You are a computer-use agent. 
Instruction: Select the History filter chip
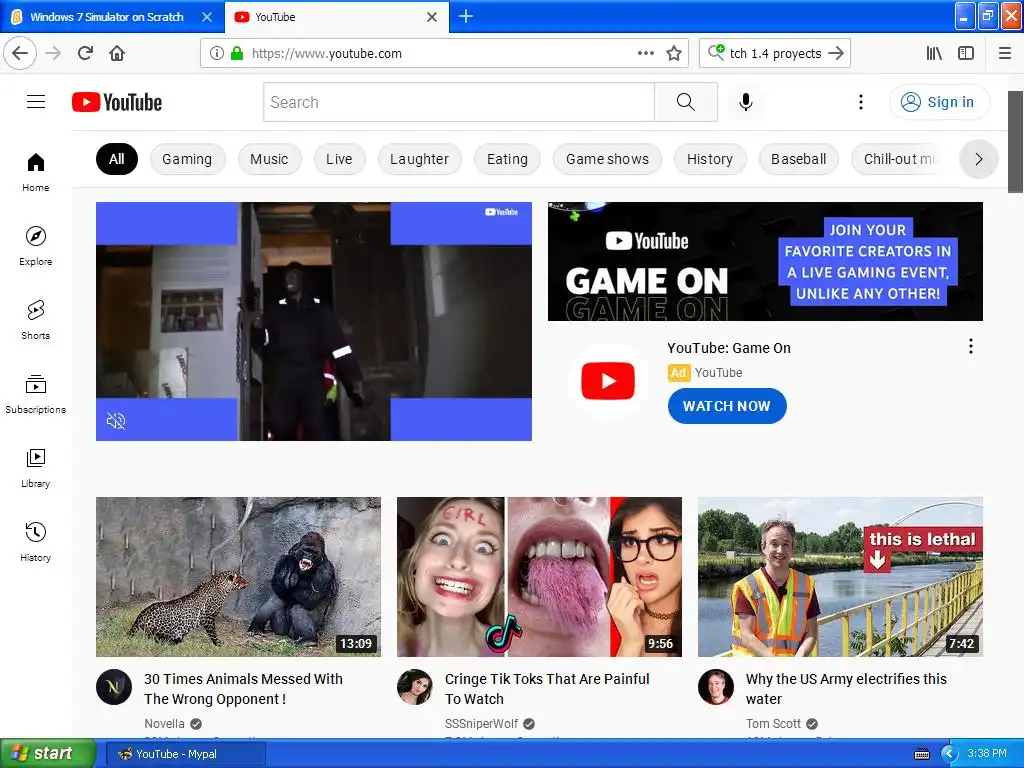click(710, 159)
